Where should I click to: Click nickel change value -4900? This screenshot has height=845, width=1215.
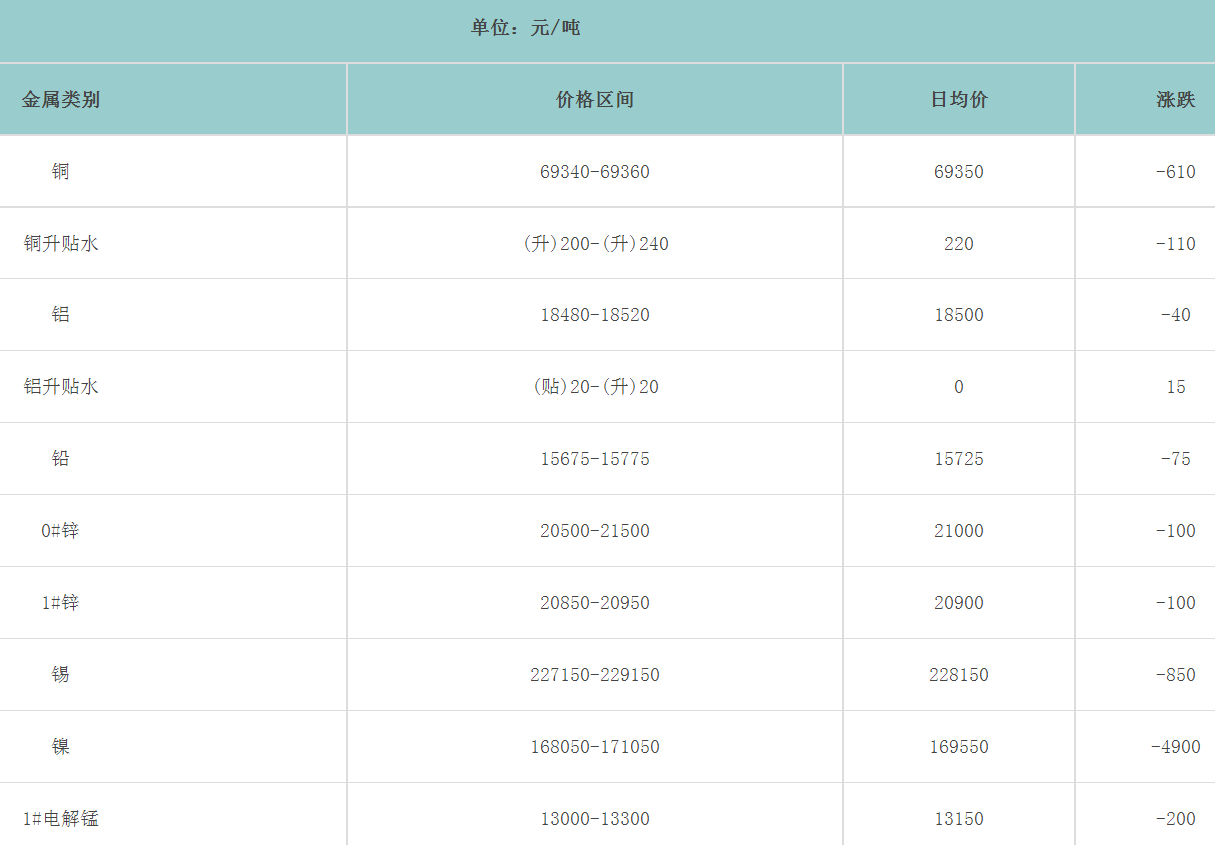point(1175,747)
